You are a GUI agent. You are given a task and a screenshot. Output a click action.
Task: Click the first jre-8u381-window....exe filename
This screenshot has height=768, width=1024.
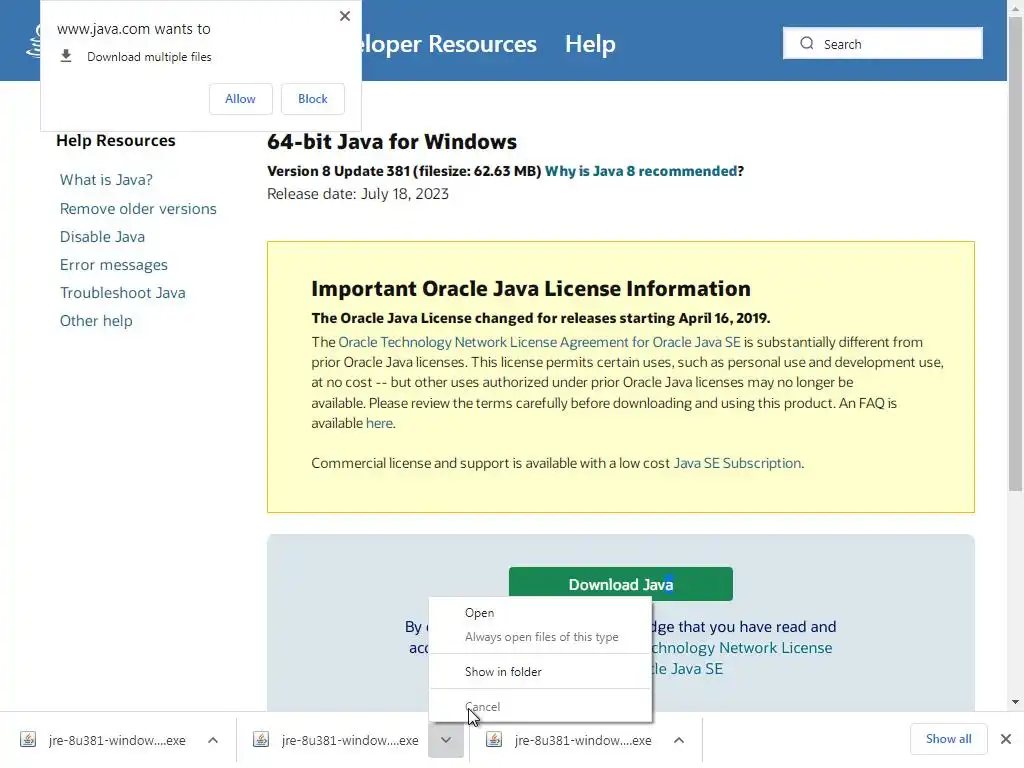coord(117,740)
